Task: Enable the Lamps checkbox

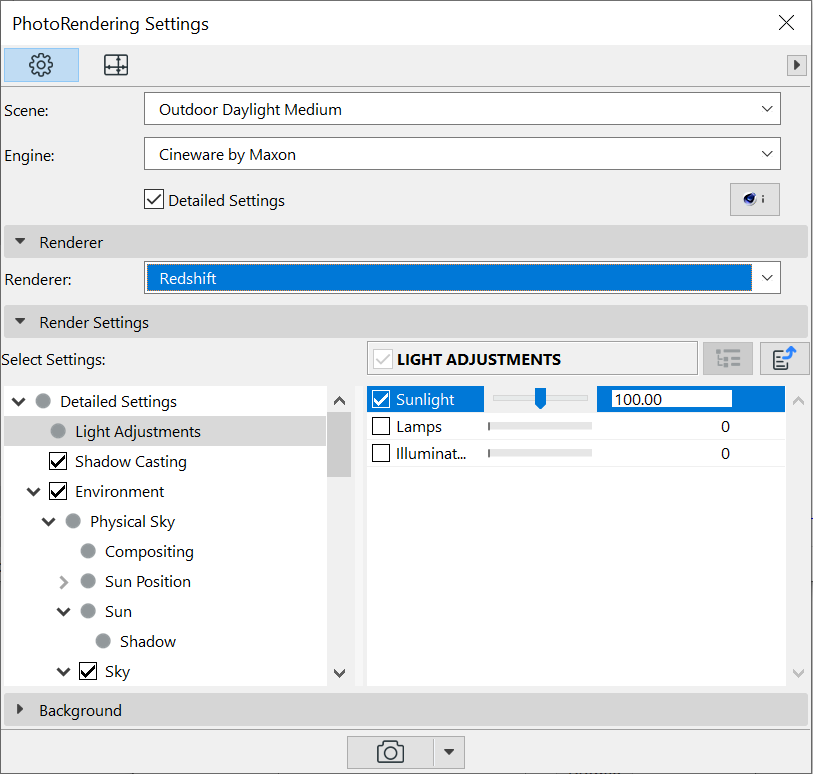Action: (381, 427)
